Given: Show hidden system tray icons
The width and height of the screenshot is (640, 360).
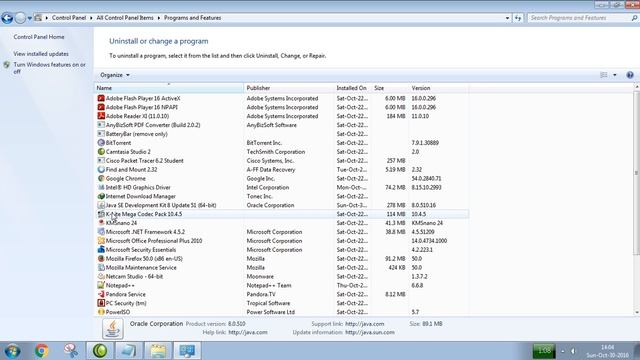Looking at the screenshot, I should [x=563, y=351].
